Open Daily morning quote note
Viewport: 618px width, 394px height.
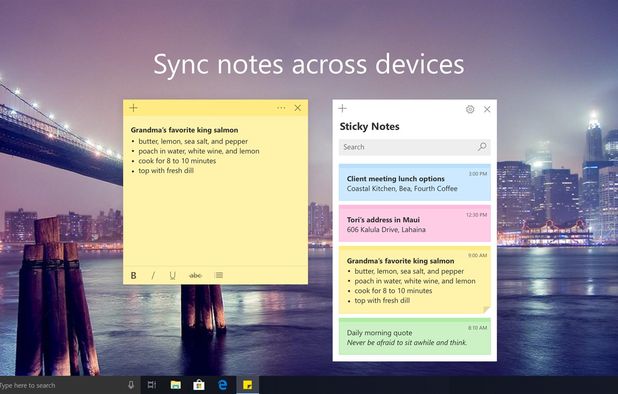coord(415,336)
